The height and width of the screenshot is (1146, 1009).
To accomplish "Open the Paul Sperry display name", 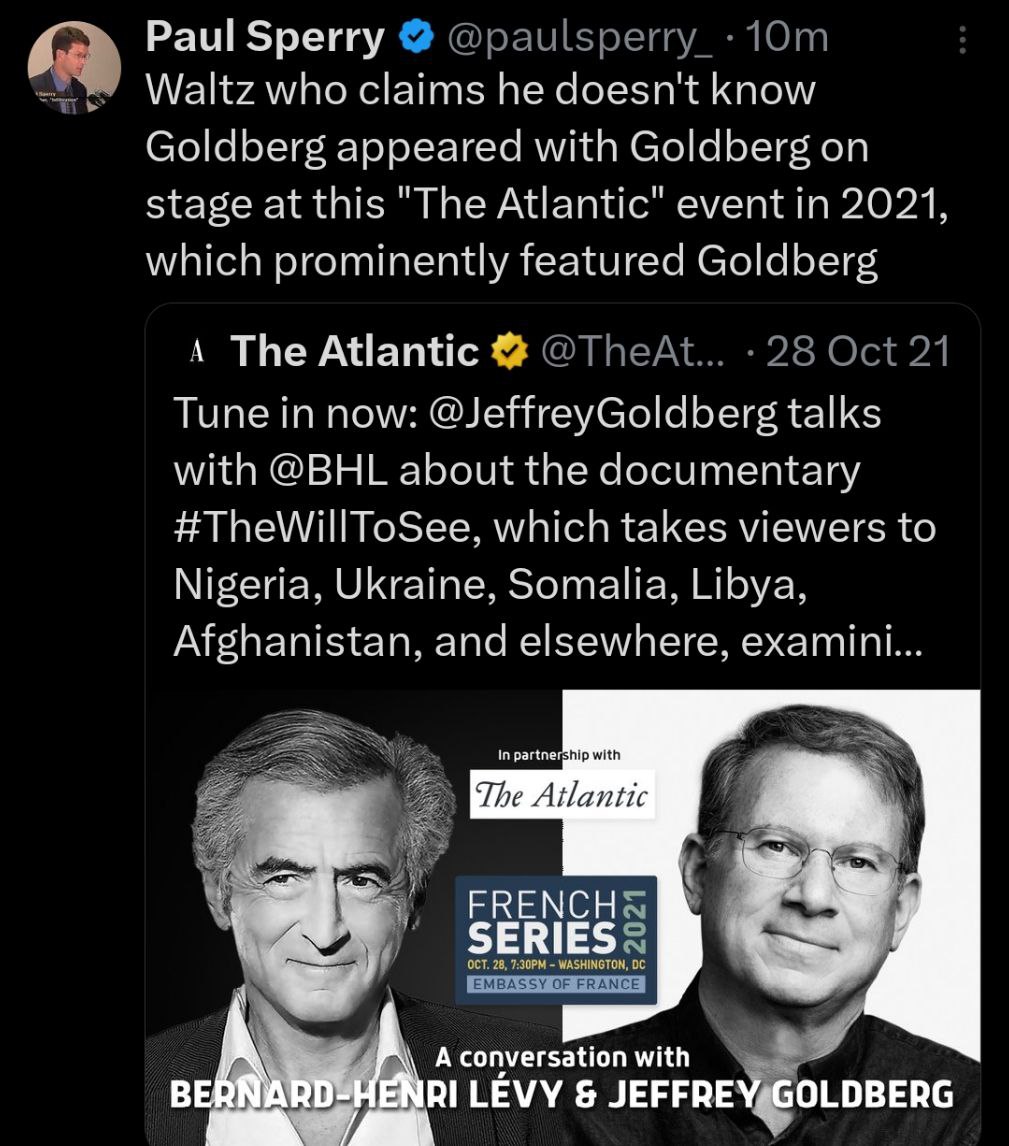I will coord(264,37).
